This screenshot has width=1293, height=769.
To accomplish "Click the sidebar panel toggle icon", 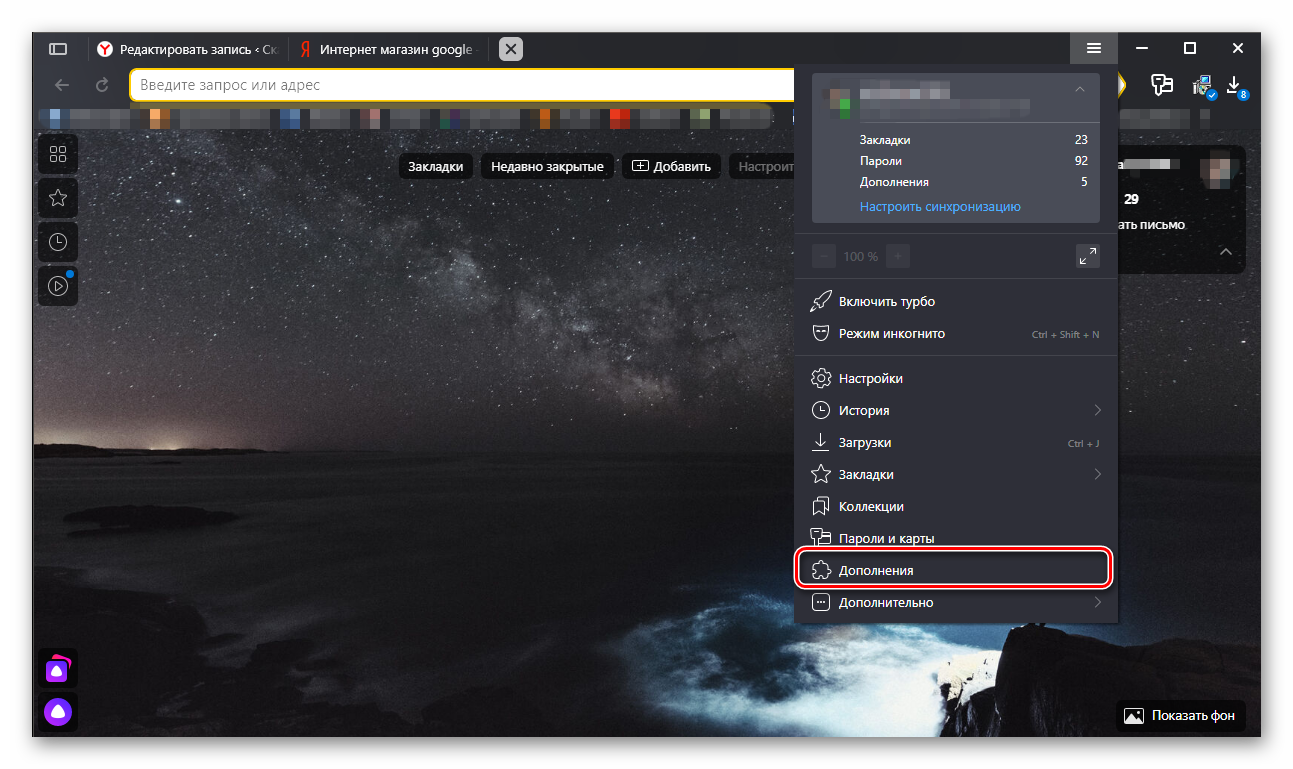I will pos(58,48).
